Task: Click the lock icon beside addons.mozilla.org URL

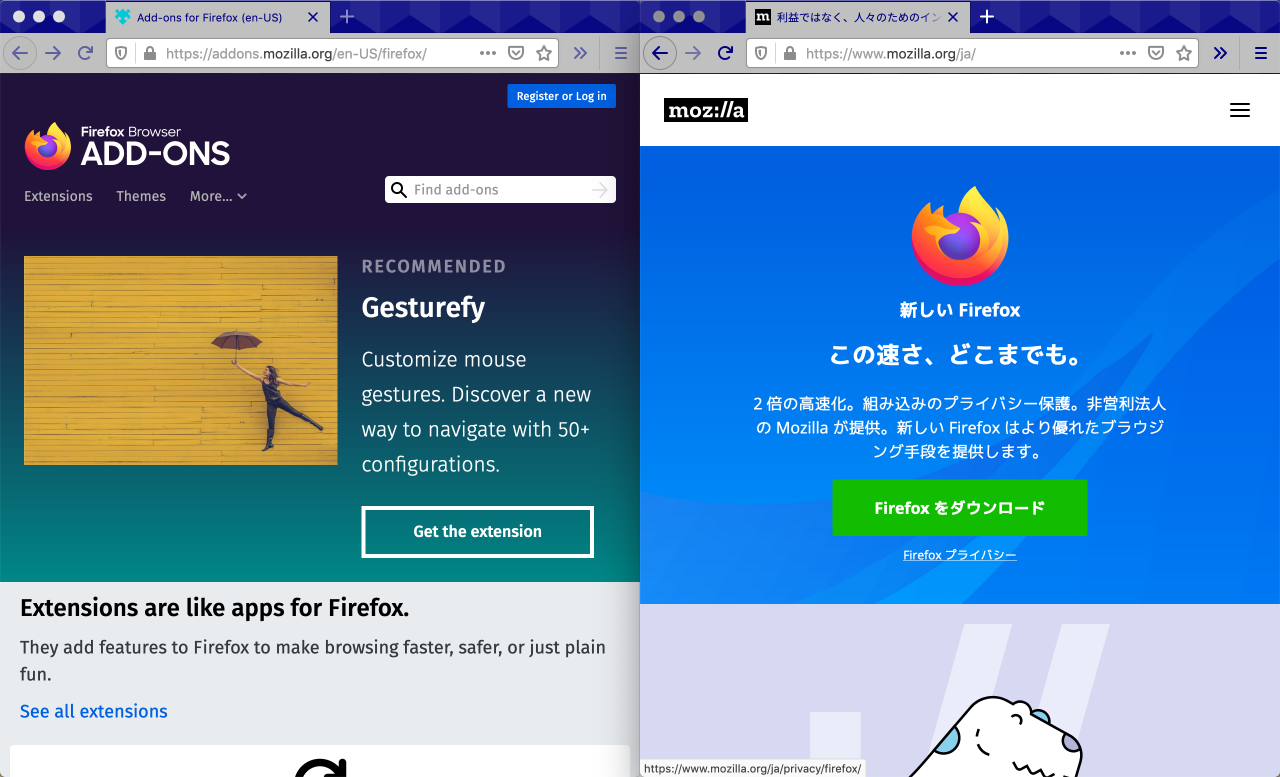Action: [x=149, y=53]
